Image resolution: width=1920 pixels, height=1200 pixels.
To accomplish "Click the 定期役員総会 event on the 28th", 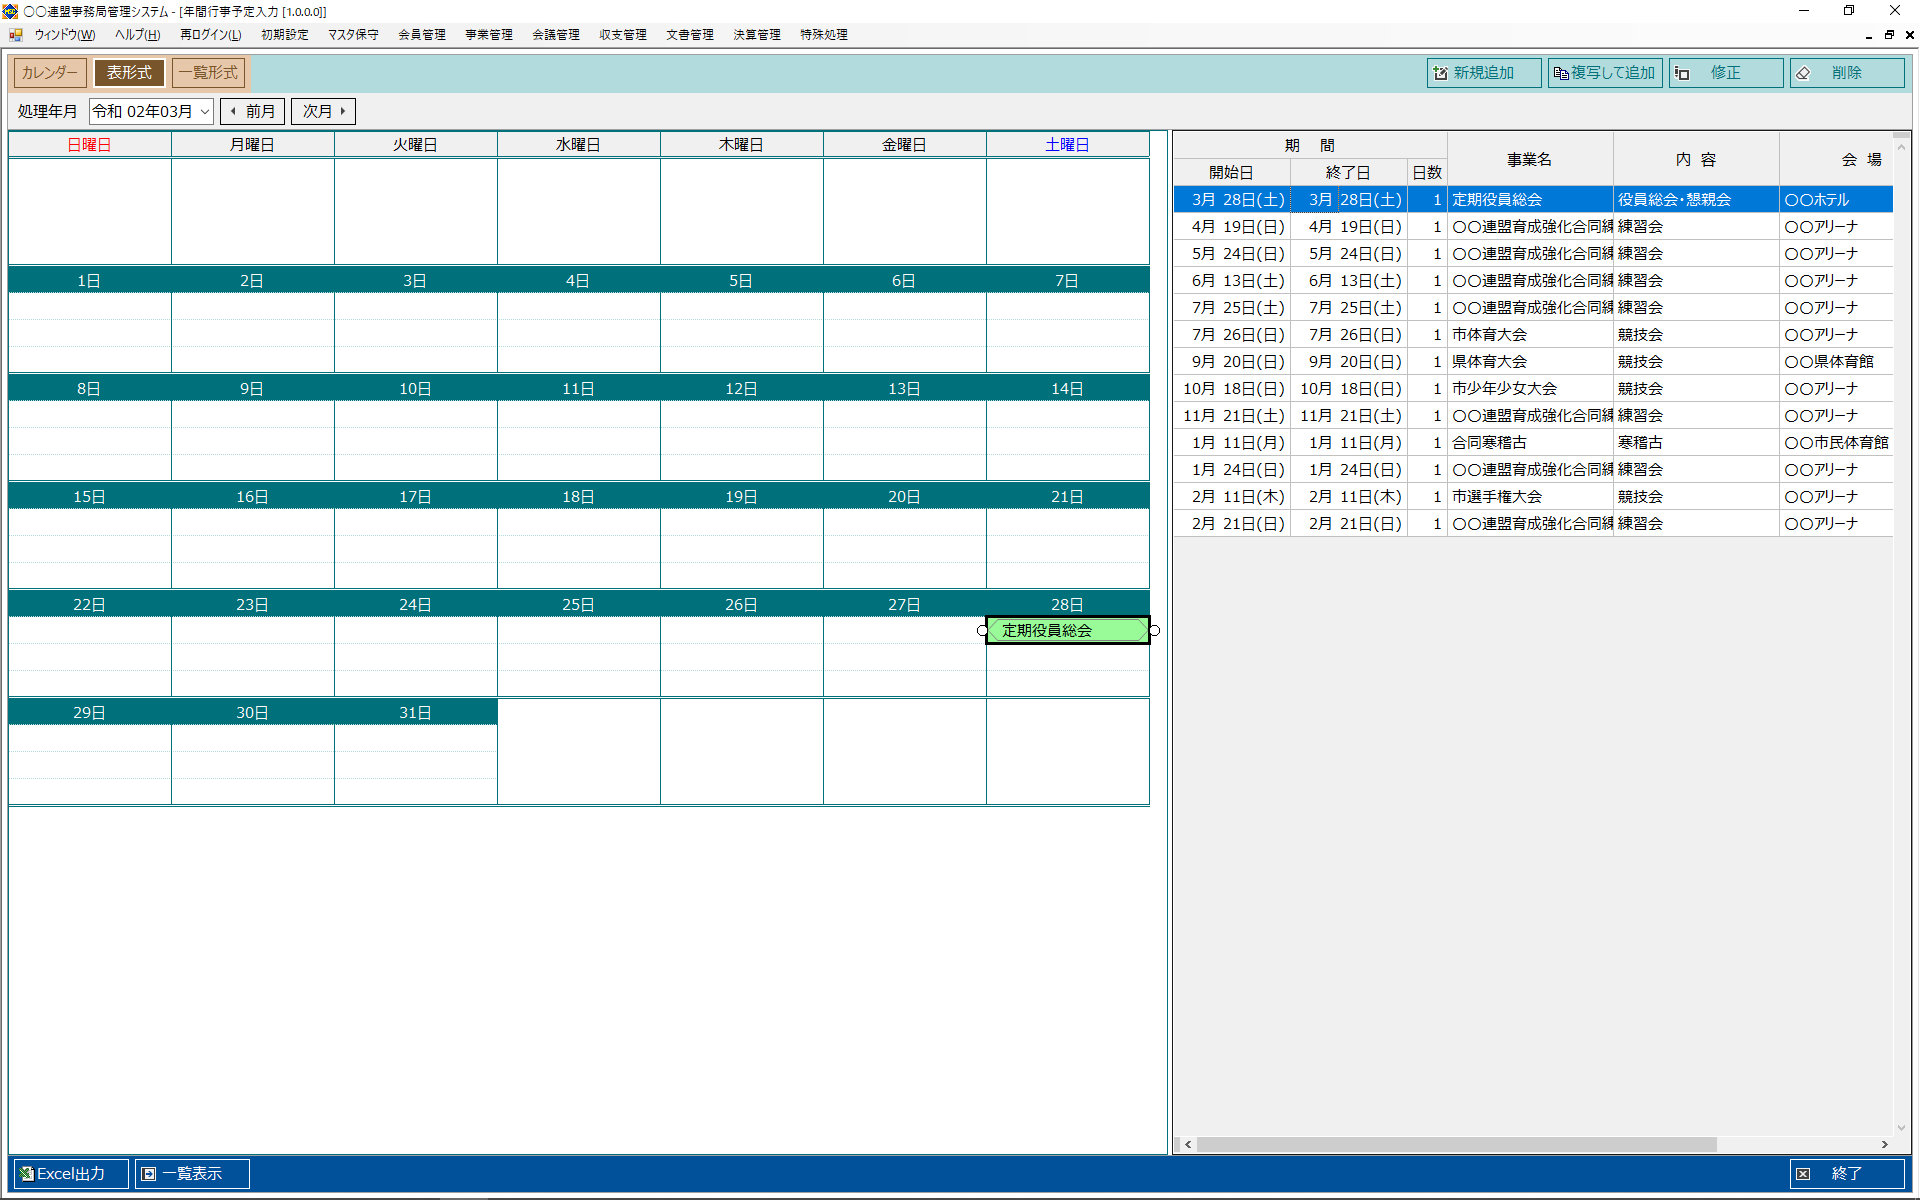I will 1066,630.
